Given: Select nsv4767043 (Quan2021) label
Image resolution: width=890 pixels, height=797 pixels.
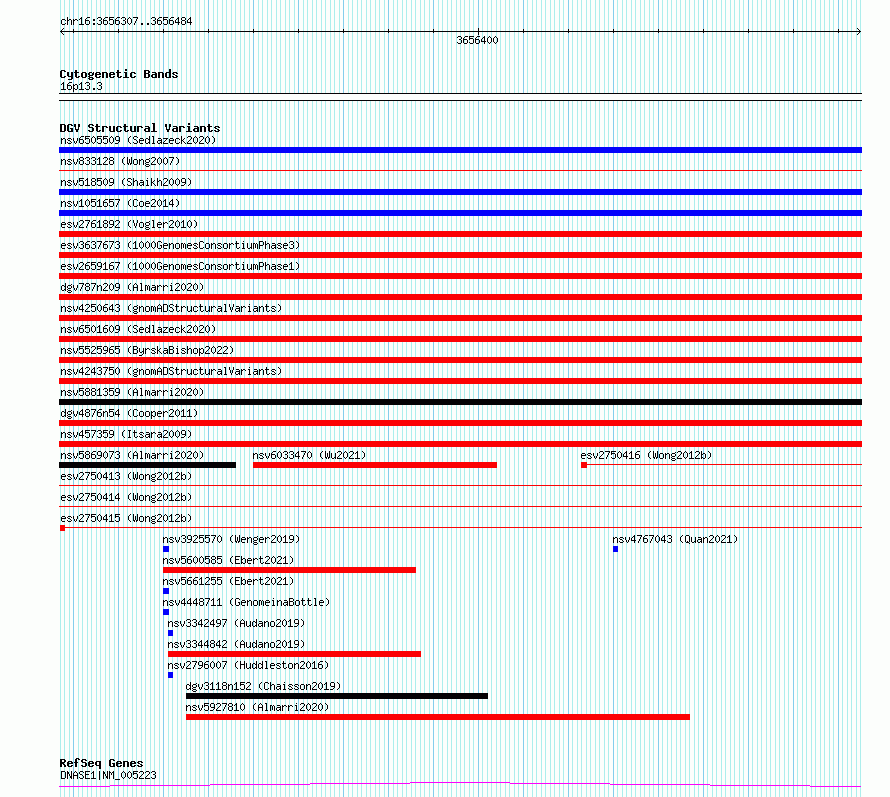Looking at the screenshot, I should (x=675, y=539).
